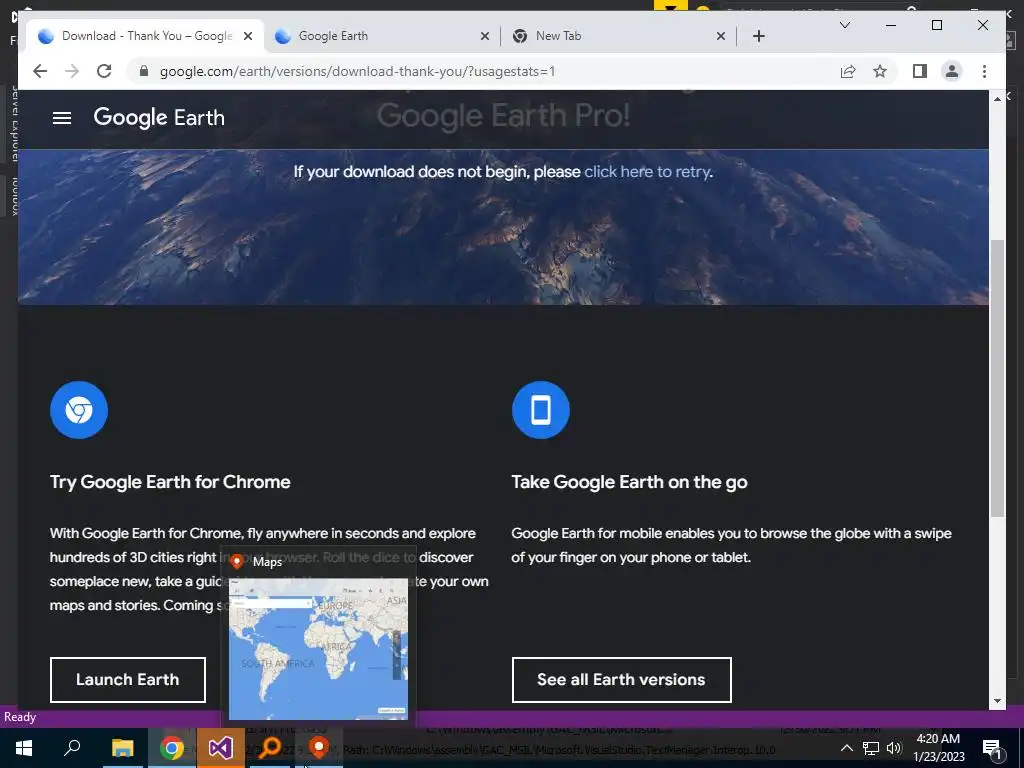This screenshot has height=768, width=1024.
Task: Open the notification center
Action: click(993, 748)
